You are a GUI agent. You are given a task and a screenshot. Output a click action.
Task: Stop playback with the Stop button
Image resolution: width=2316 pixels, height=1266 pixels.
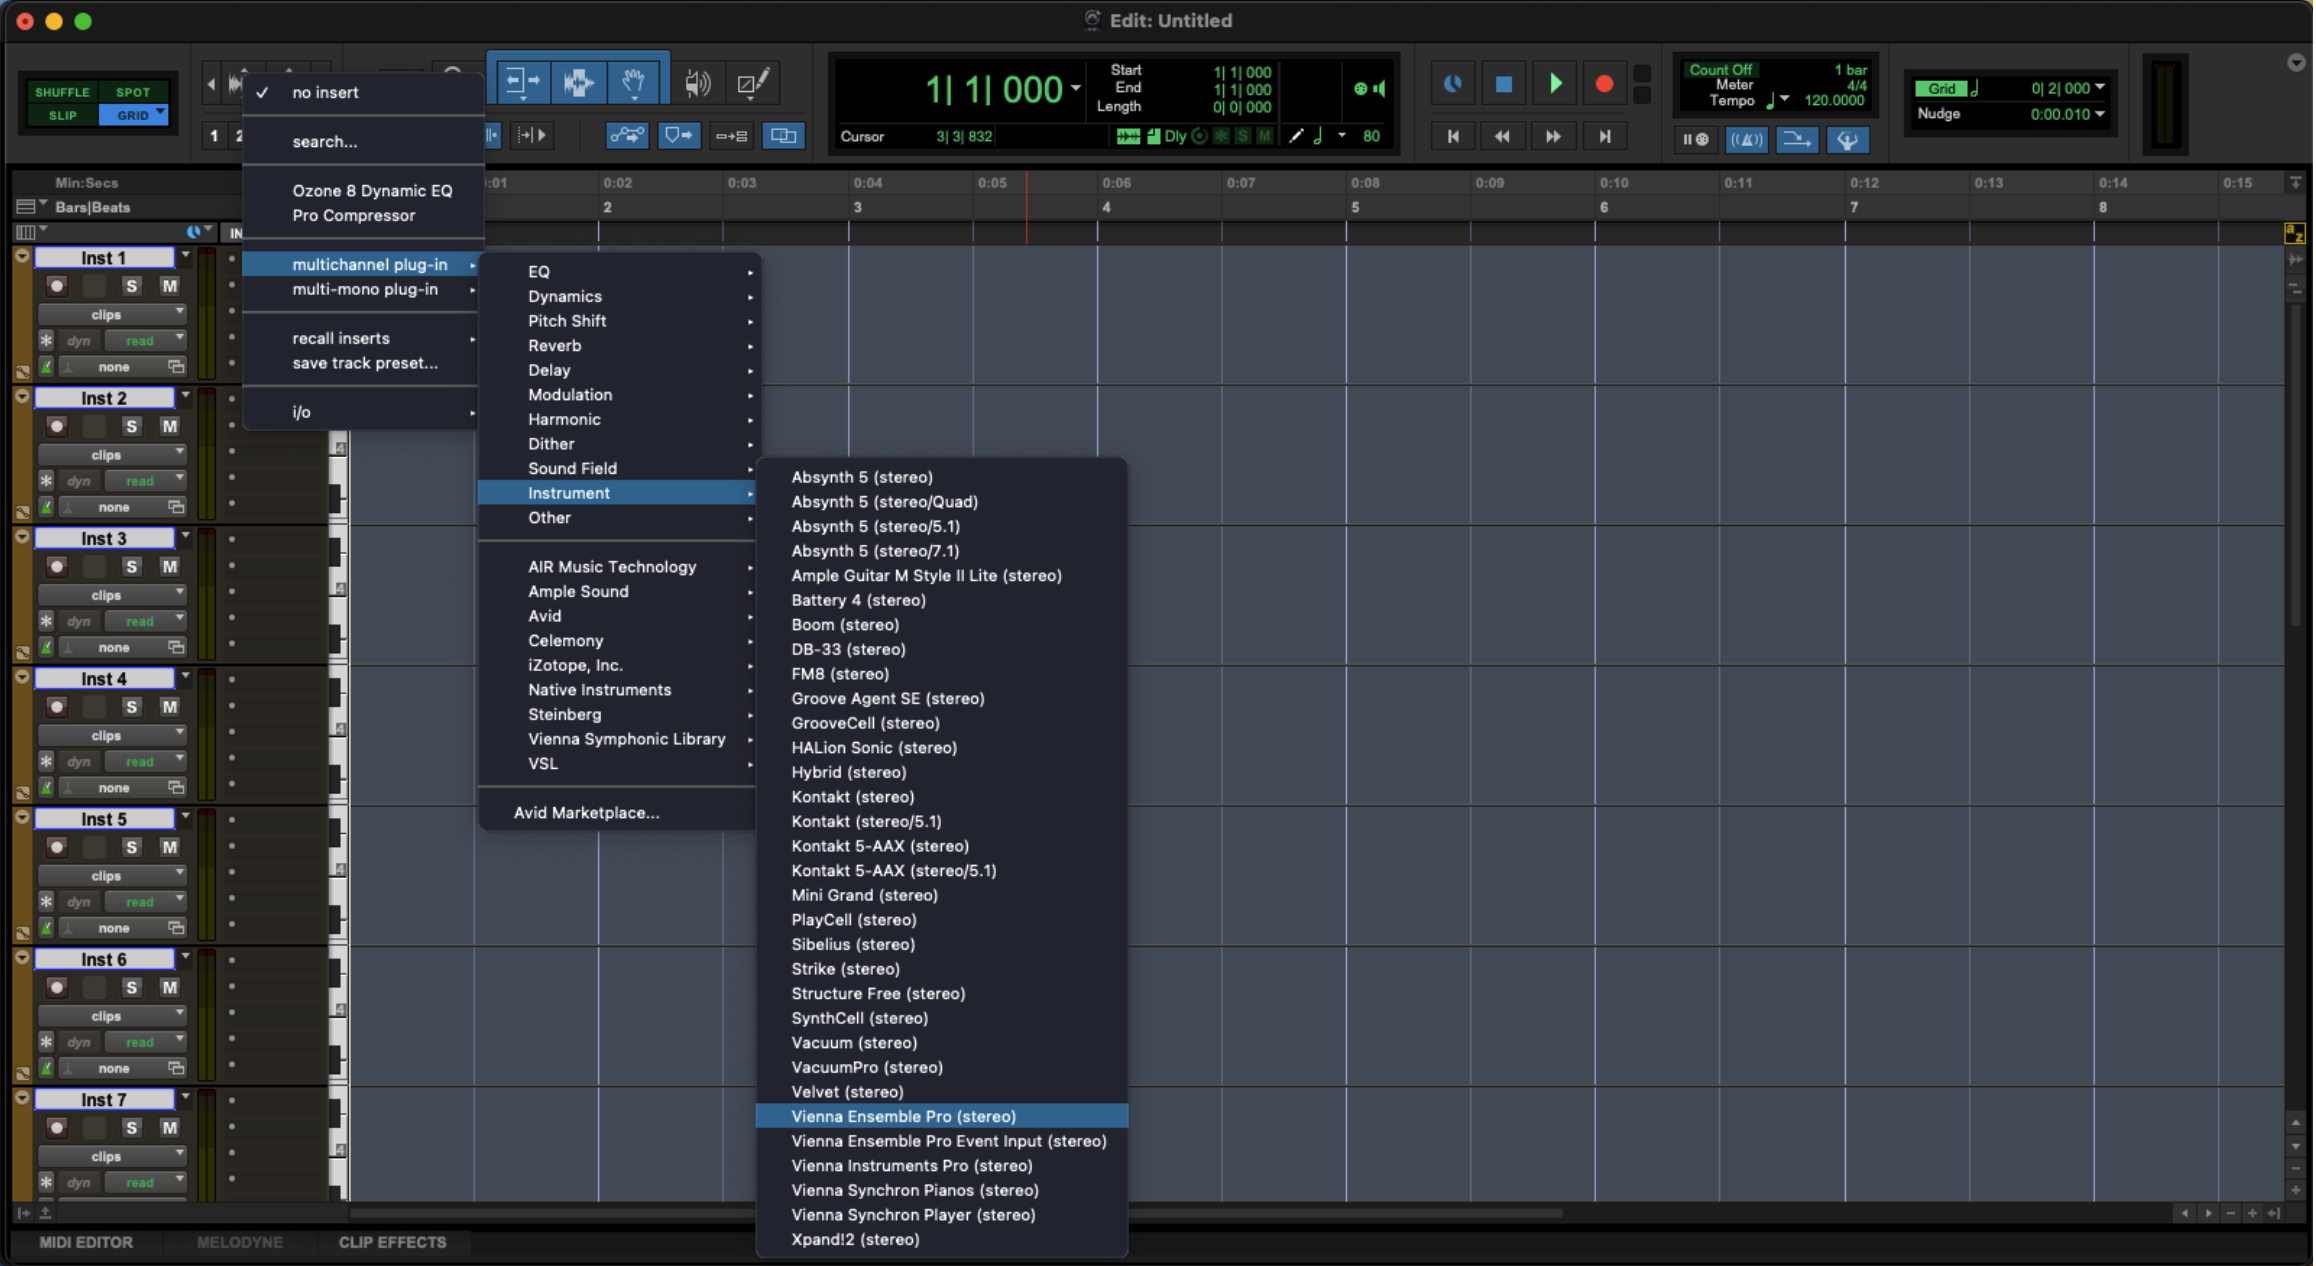1503,84
